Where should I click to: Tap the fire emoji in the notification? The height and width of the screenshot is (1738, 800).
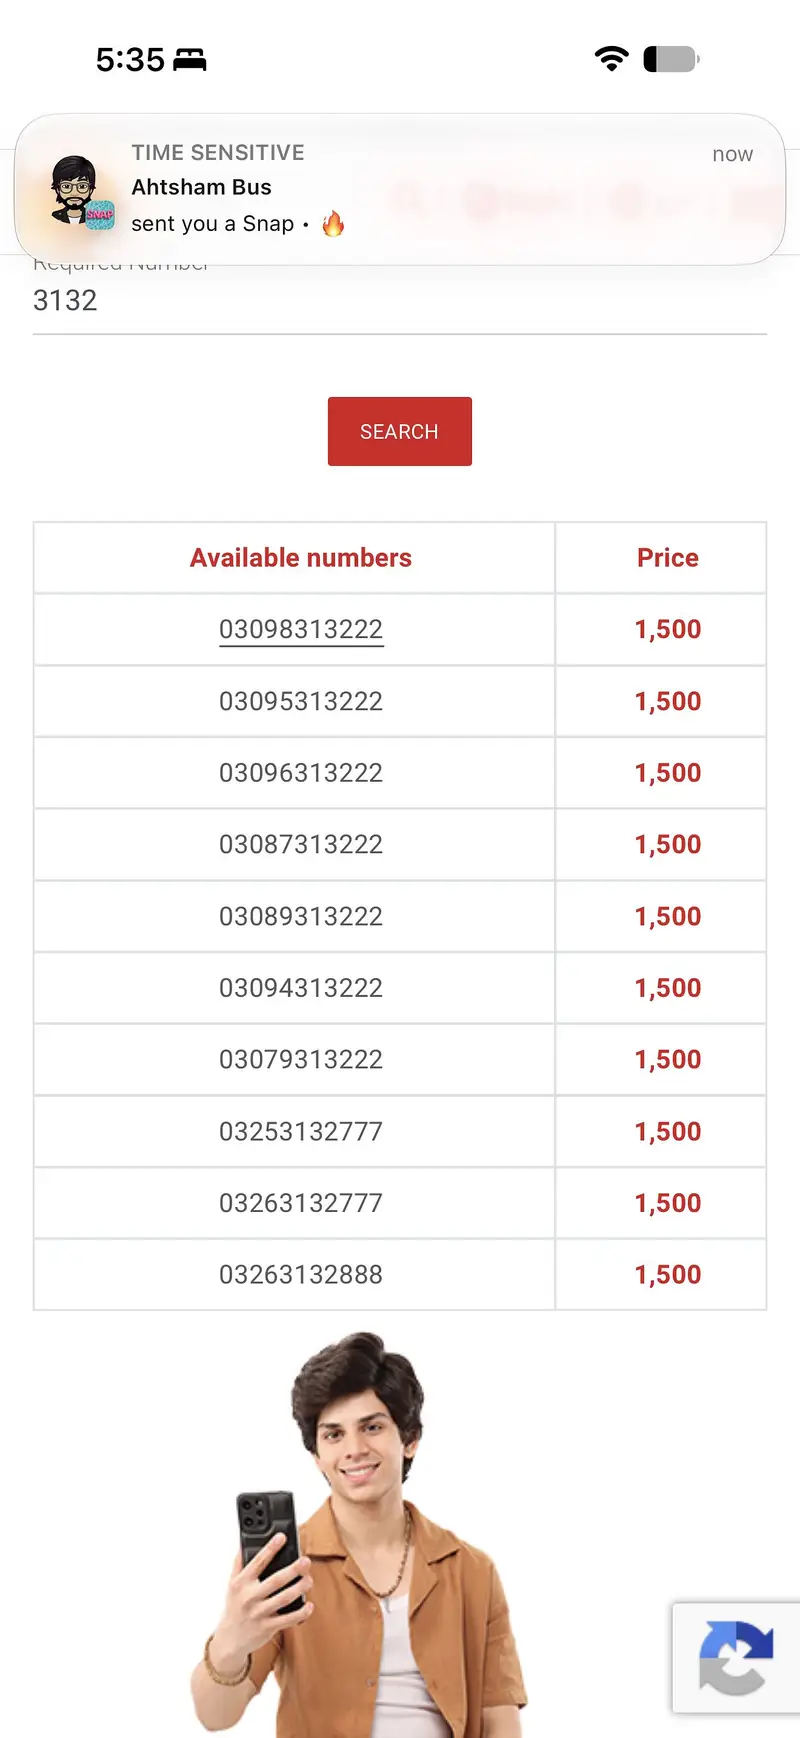click(333, 224)
